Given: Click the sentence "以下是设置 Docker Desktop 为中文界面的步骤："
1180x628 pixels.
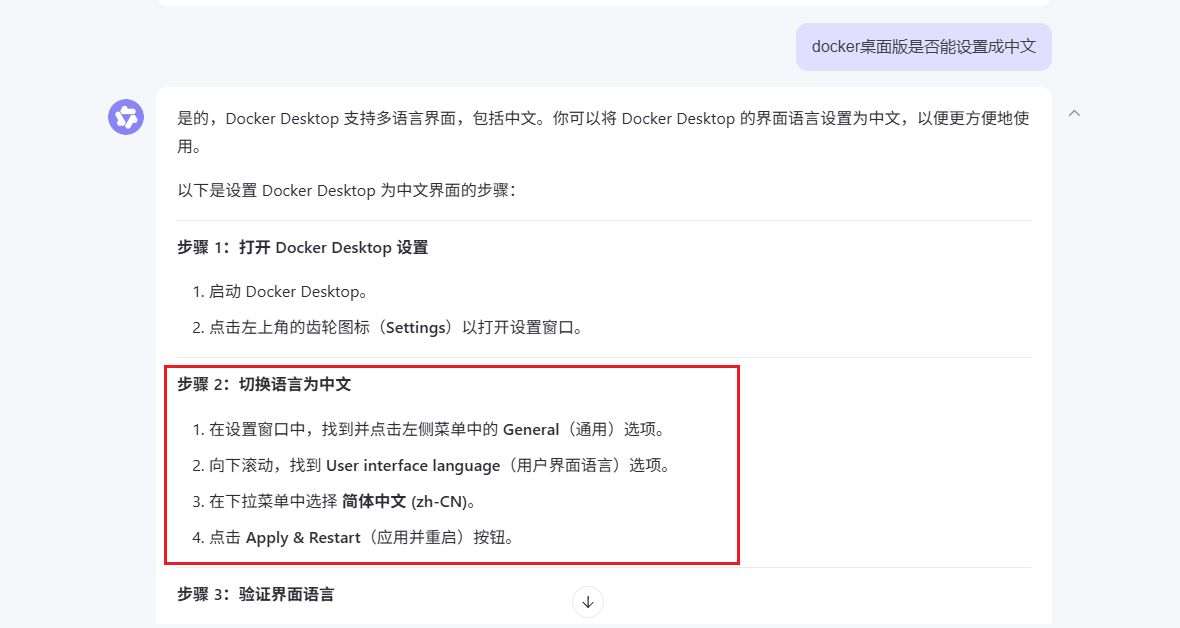Looking at the screenshot, I should coord(347,191).
